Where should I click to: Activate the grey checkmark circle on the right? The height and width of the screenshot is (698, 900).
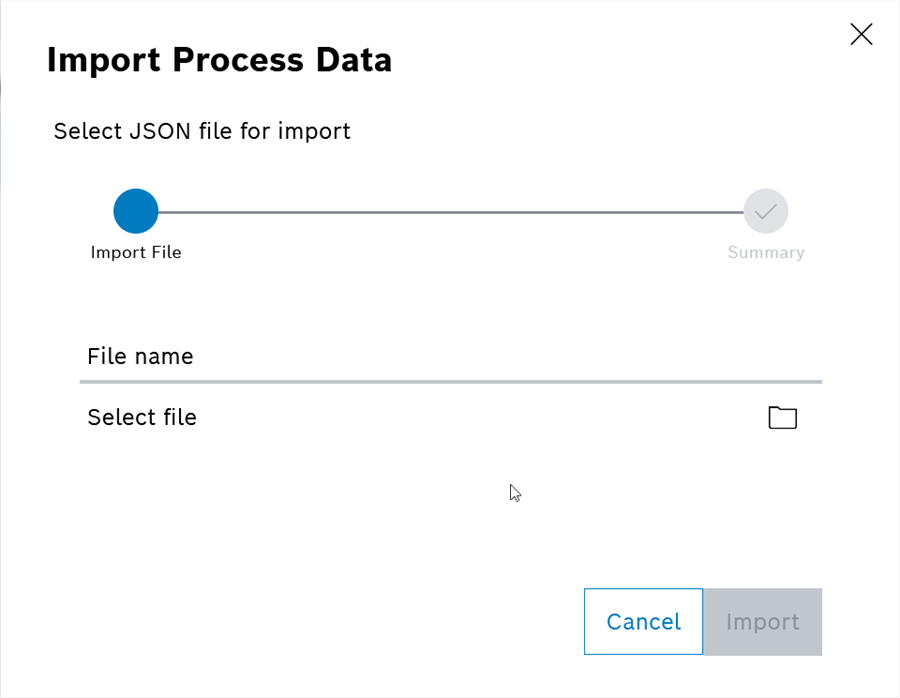(765, 211)
